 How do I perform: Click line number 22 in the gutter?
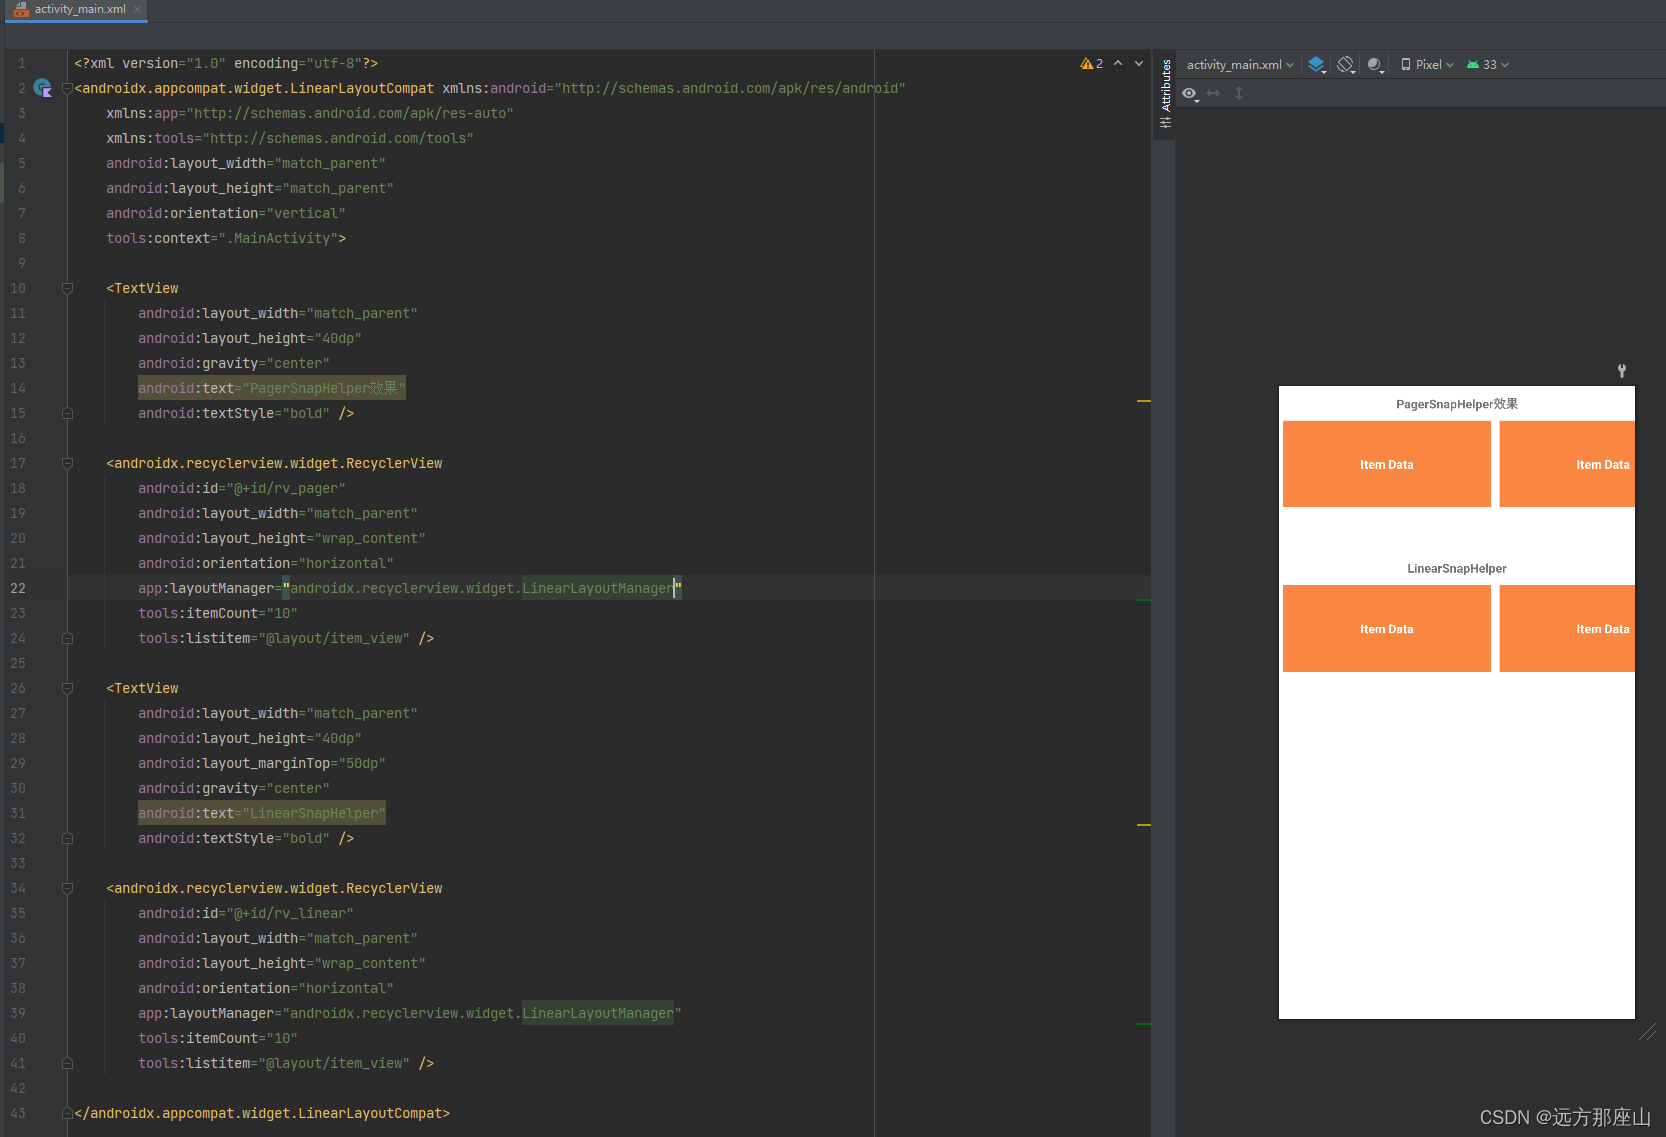pos(18,588)
